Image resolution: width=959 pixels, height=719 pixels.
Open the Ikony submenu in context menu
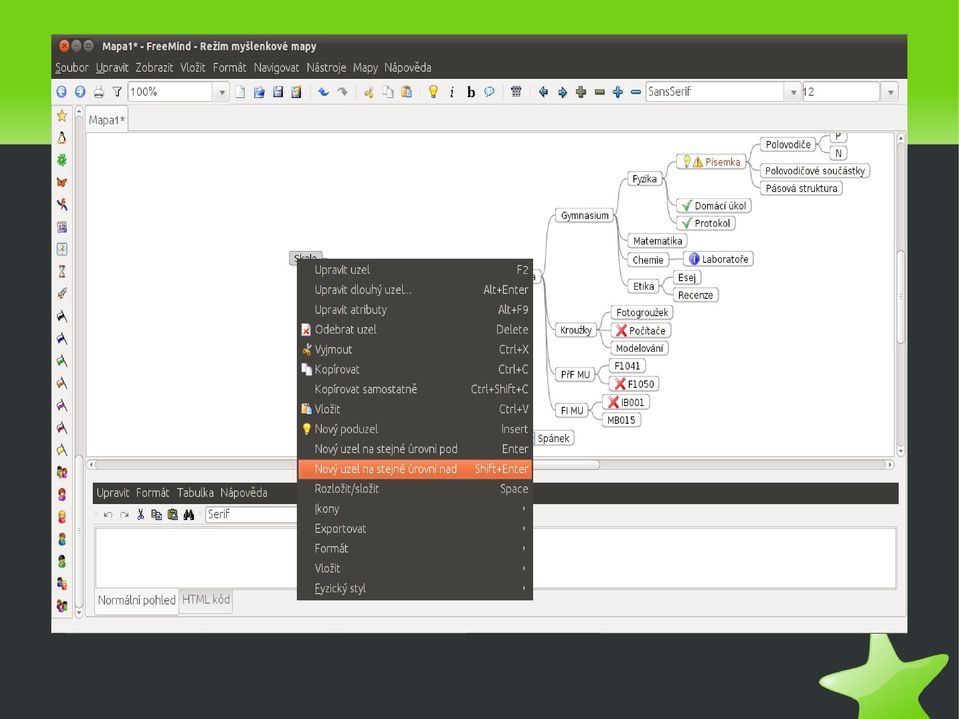click(x=415, y=509)
